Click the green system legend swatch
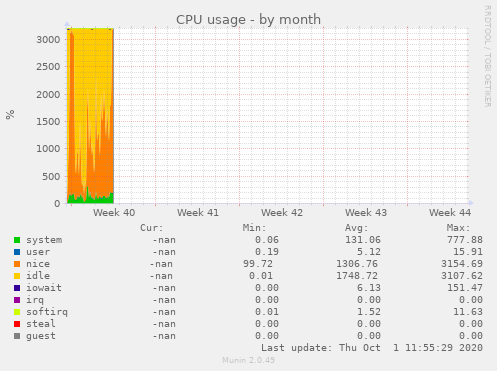Viewport: 497px width, 371px height. click(x=17, y=240)
